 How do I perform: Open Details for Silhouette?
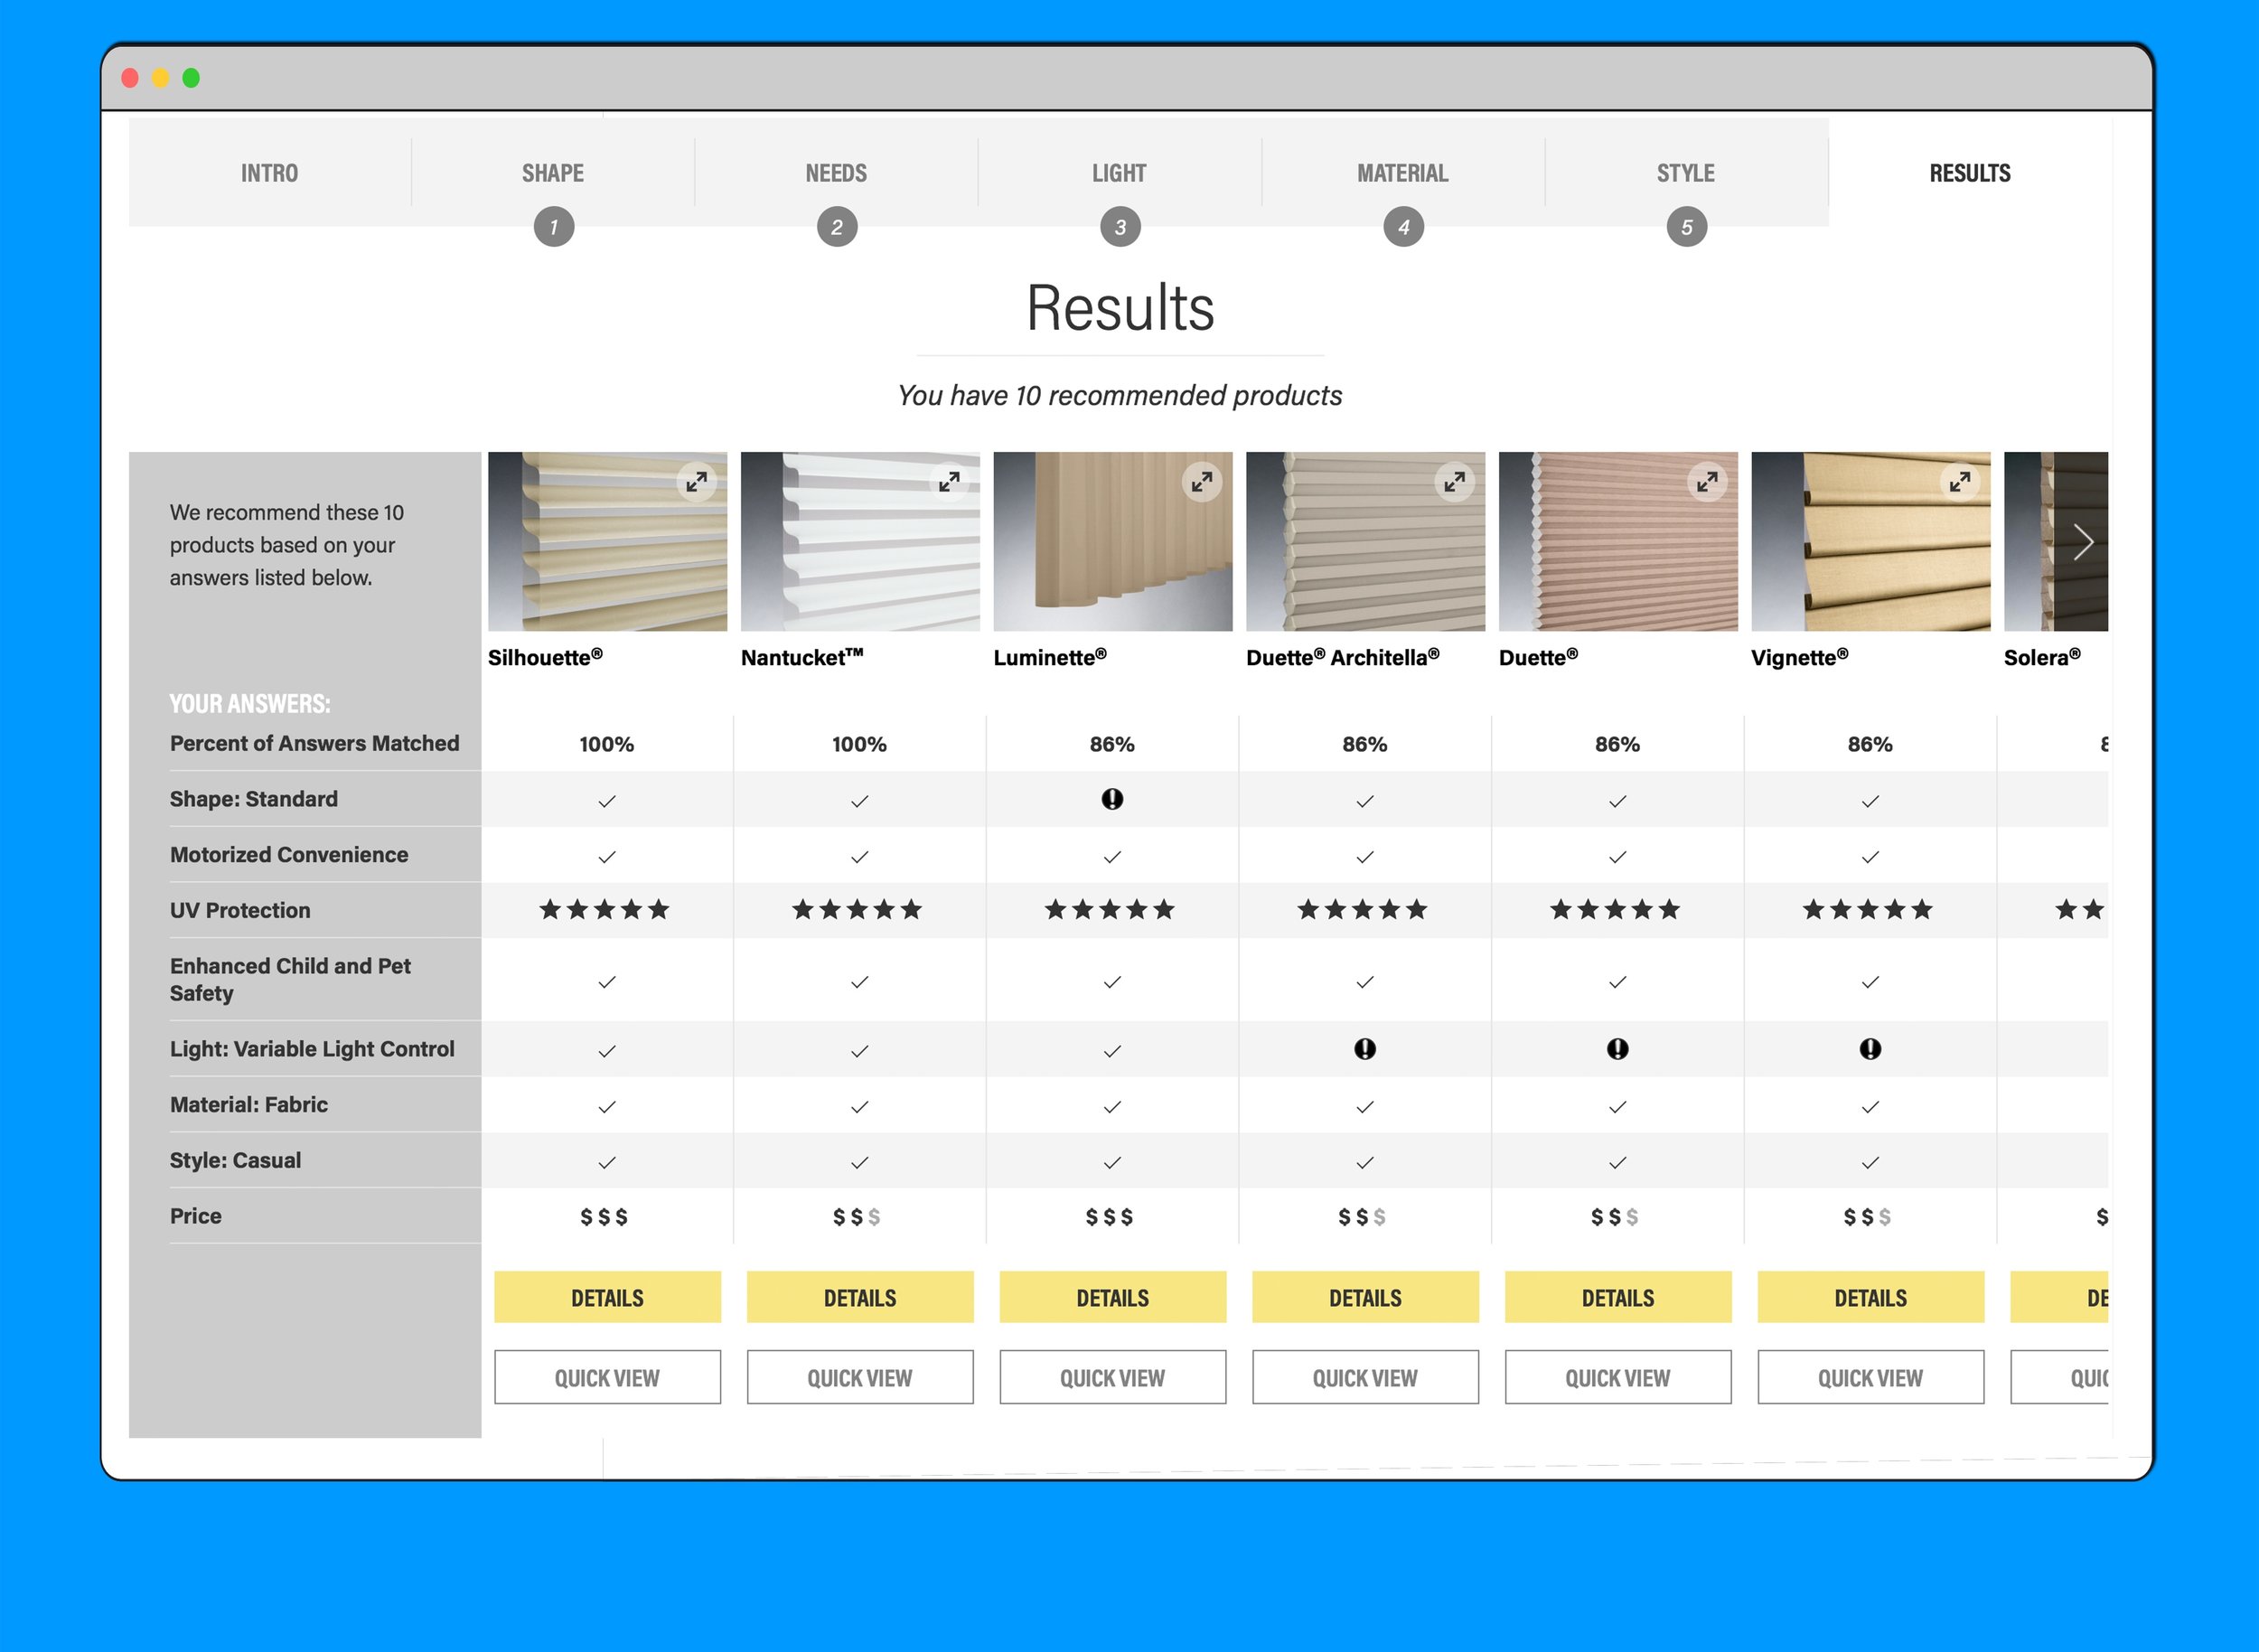coord(607,1298)
